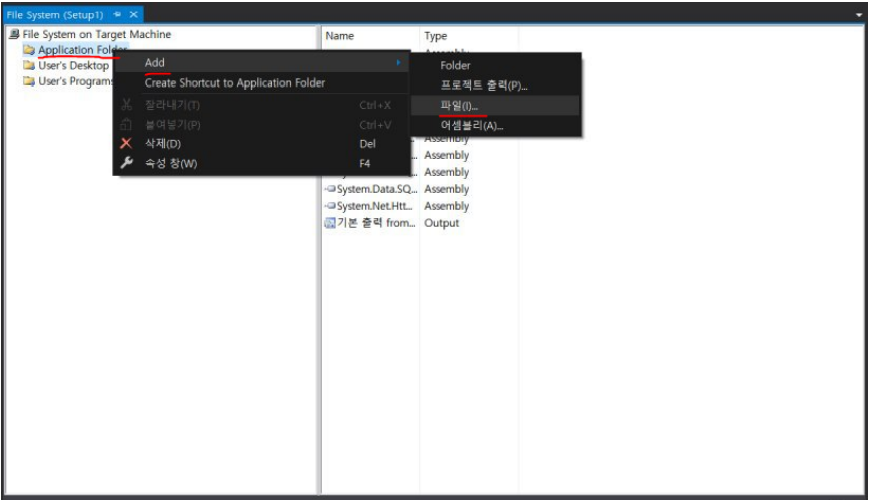Click the 붙여넣기(P) paste entry

point(261,125)
